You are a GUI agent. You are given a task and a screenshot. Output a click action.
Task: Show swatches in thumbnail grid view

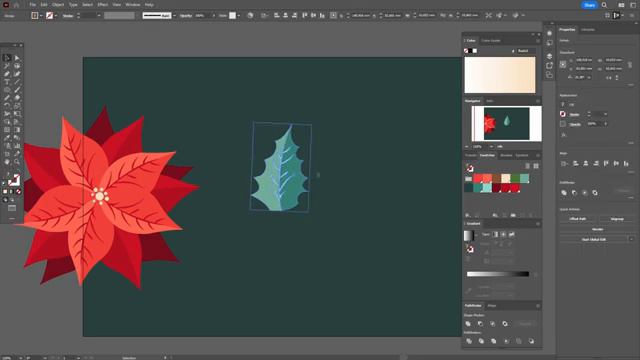pyautogui.click(x=536, y=166)
